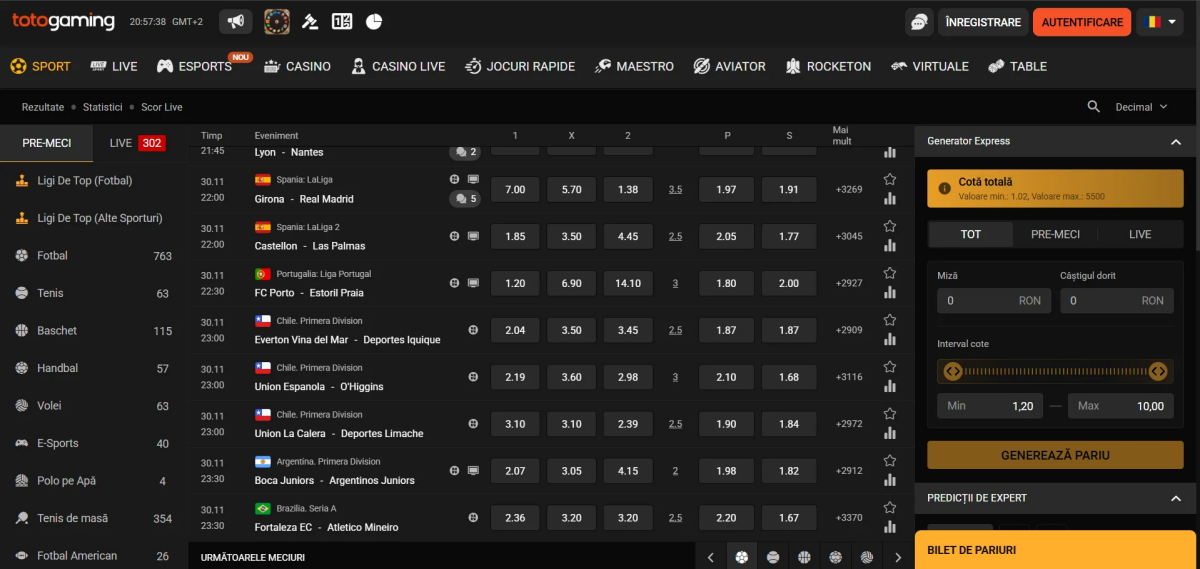Open match tracker icon for Fortaleza EC
Image resolution: width=1200 pixels, height=569 pixels.
point(473,517)
